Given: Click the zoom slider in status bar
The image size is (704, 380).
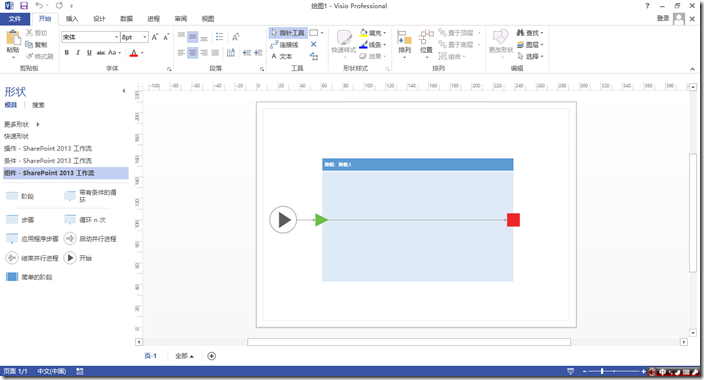Looking at the screenshot, I should [x=614, y=371].
